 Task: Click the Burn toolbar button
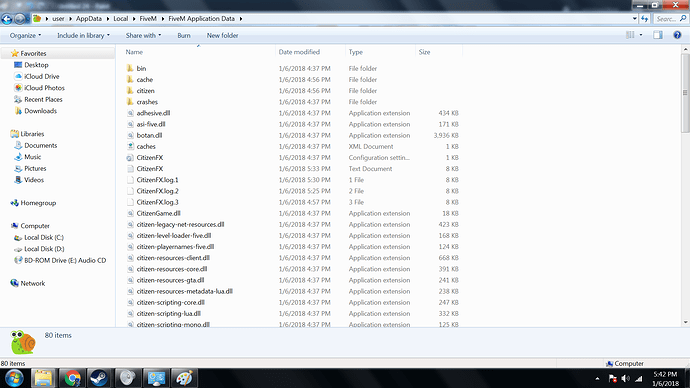pyautogui.click(x=184, y=36)
